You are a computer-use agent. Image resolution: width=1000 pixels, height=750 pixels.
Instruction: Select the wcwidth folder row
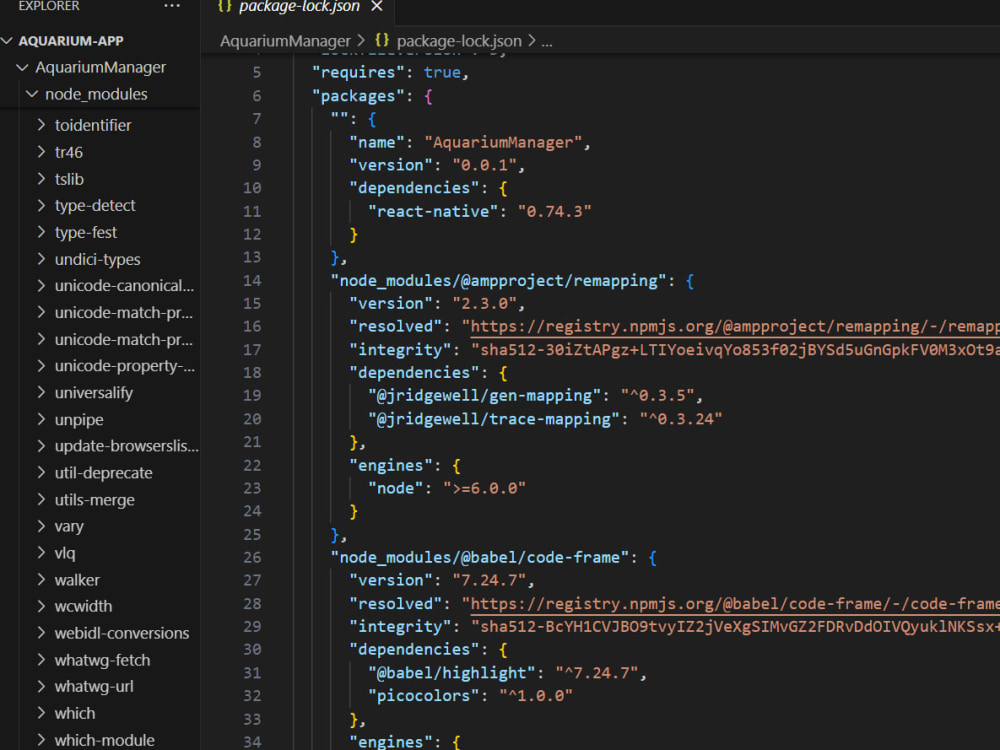[100, 607]
